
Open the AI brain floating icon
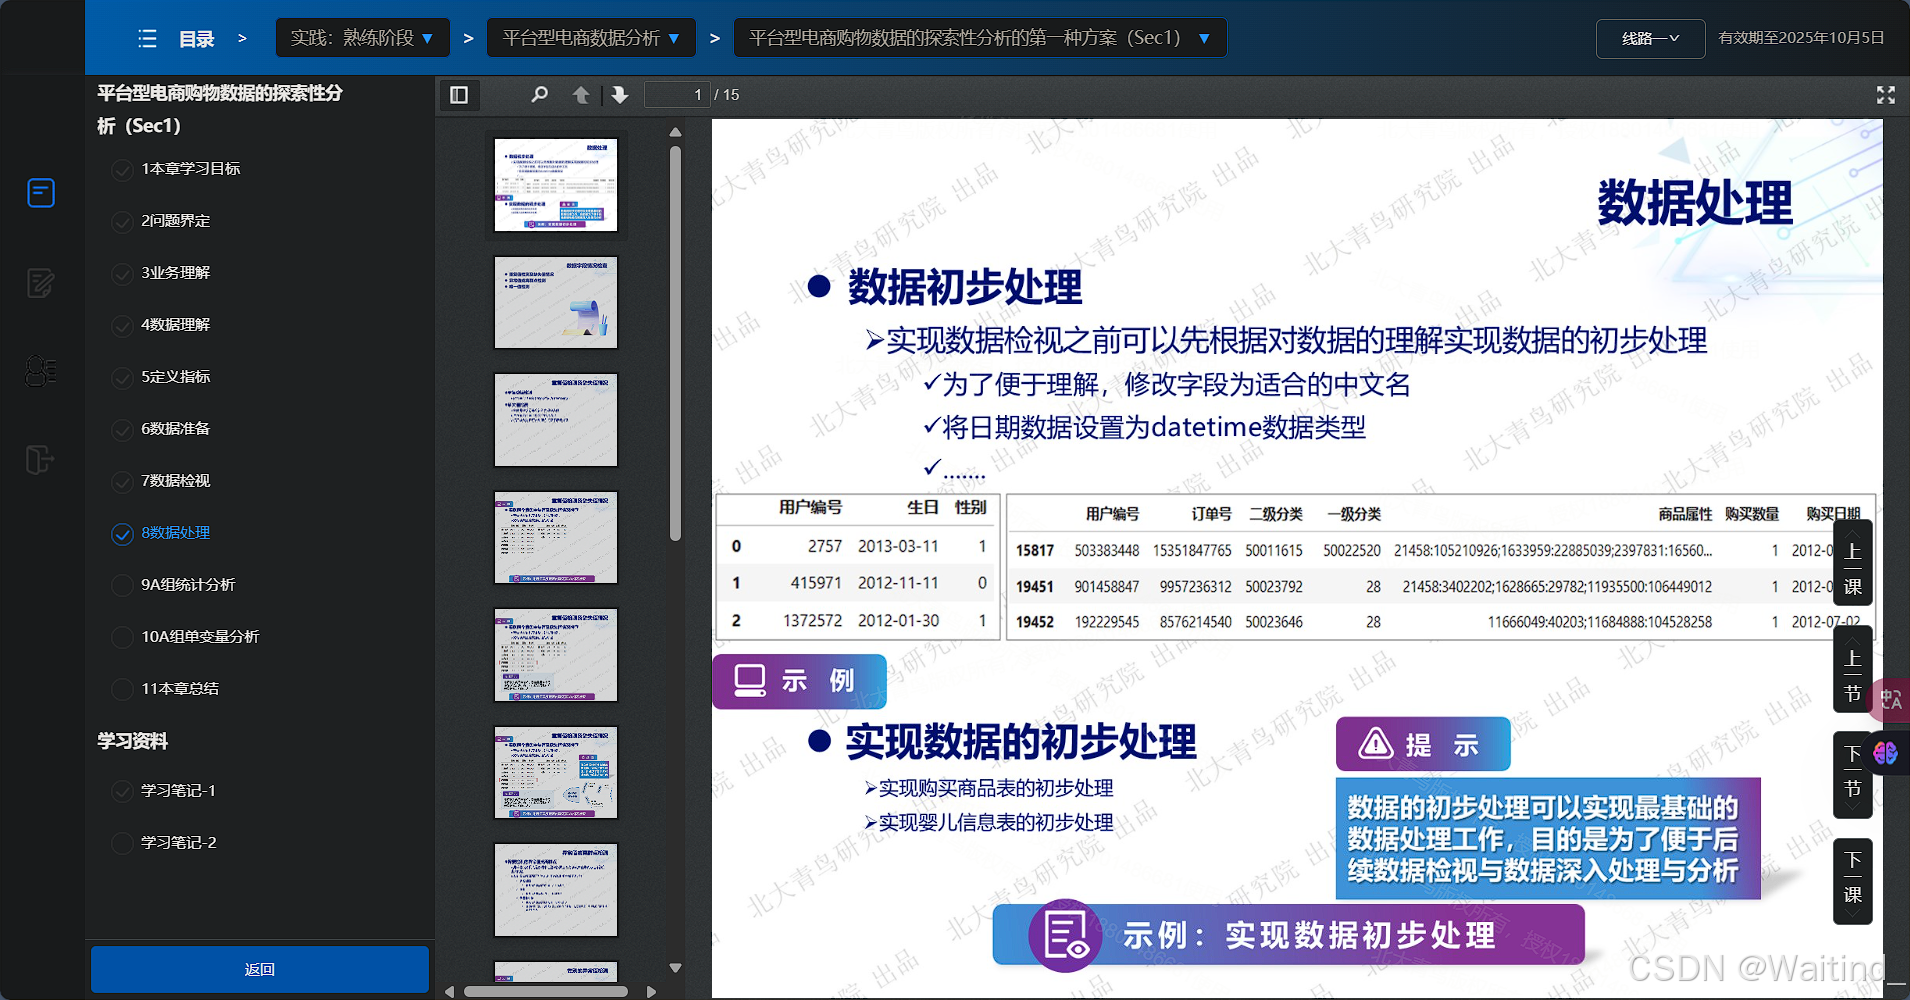tap(1886, 752)
